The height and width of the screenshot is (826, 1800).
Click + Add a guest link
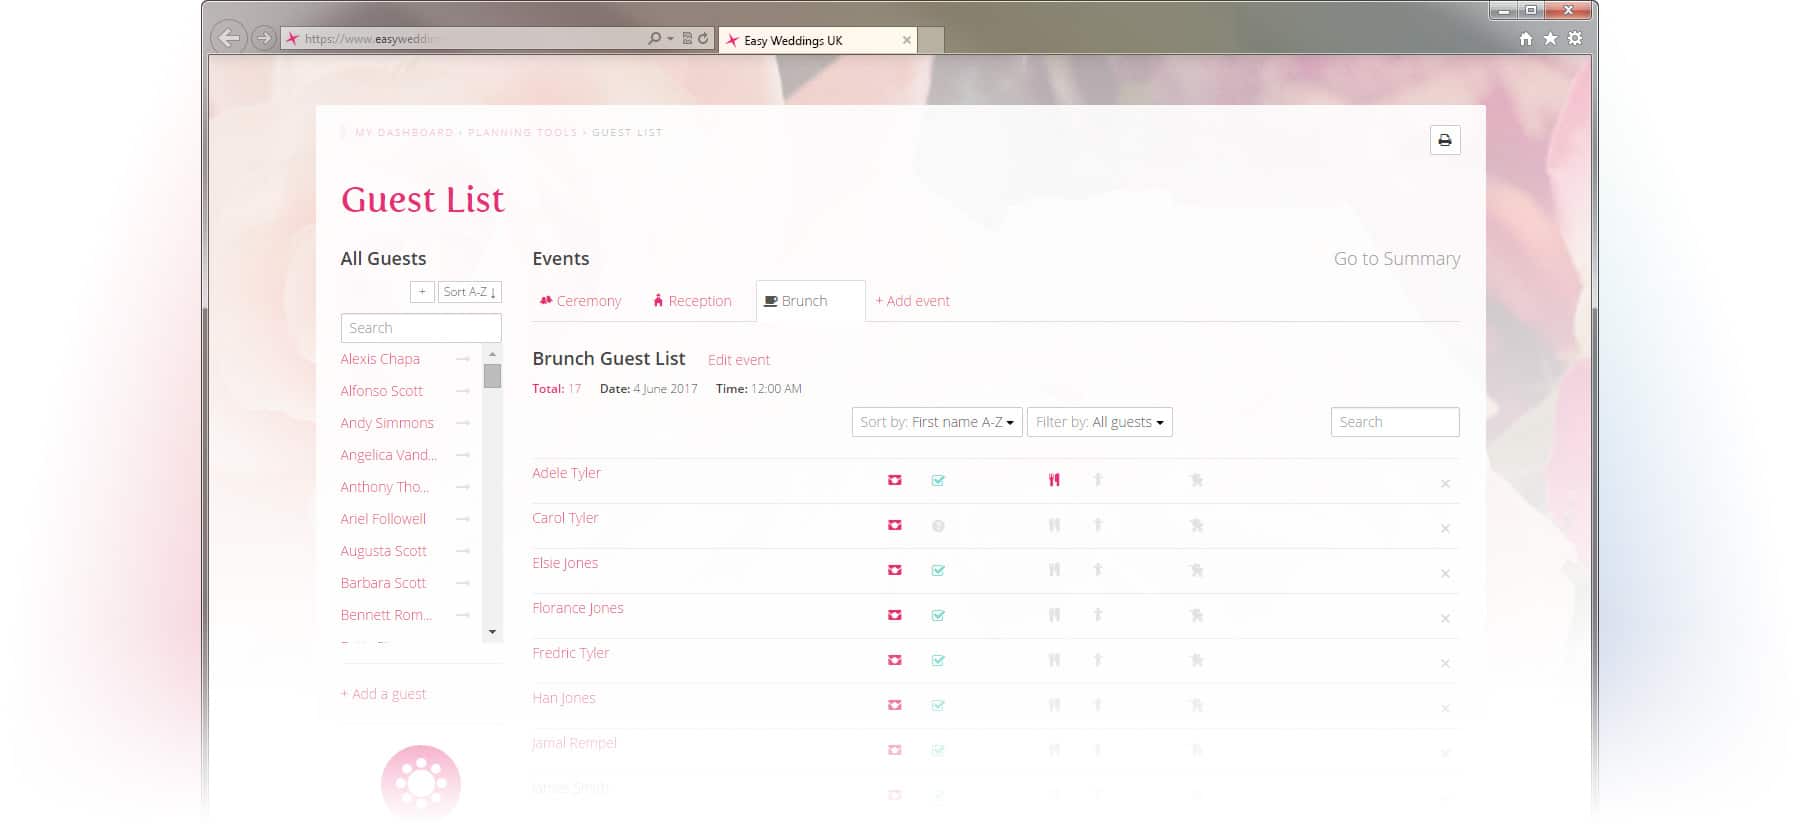tap(383, 694)
